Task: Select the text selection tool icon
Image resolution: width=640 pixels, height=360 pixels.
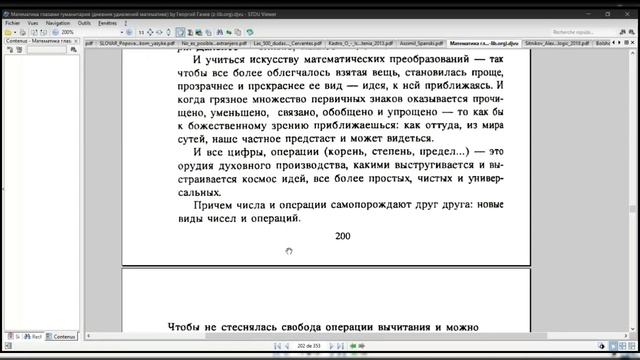Action: tap(190, 32)
